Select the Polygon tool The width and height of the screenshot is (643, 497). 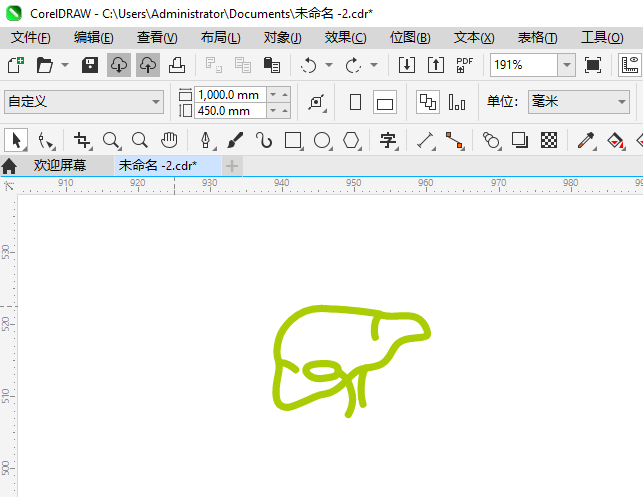tap(351, 140)
